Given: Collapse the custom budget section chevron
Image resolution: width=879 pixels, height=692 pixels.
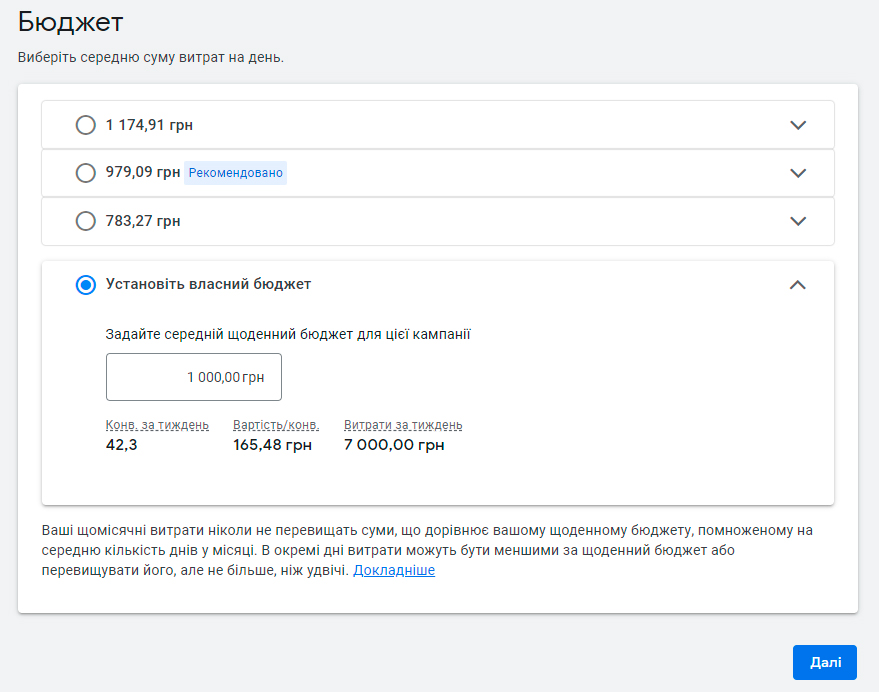Looking at the screenshot, I should coord(798,285).
